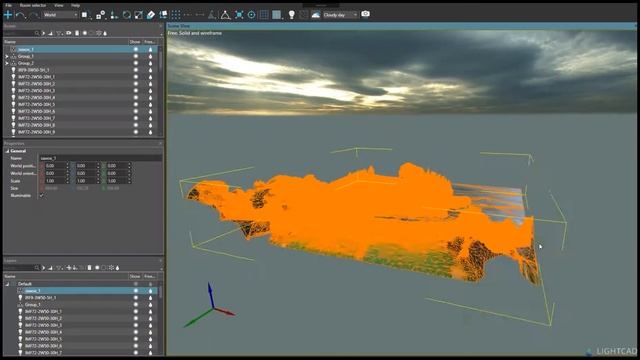Click the Show column header in the Layers panel
640x360 pixels.
[135, 276]
